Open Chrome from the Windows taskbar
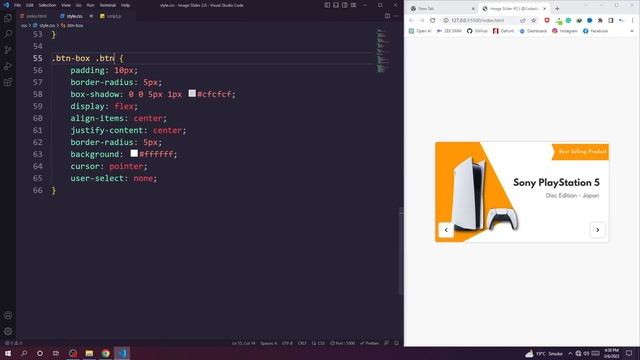 coord(106,353)
